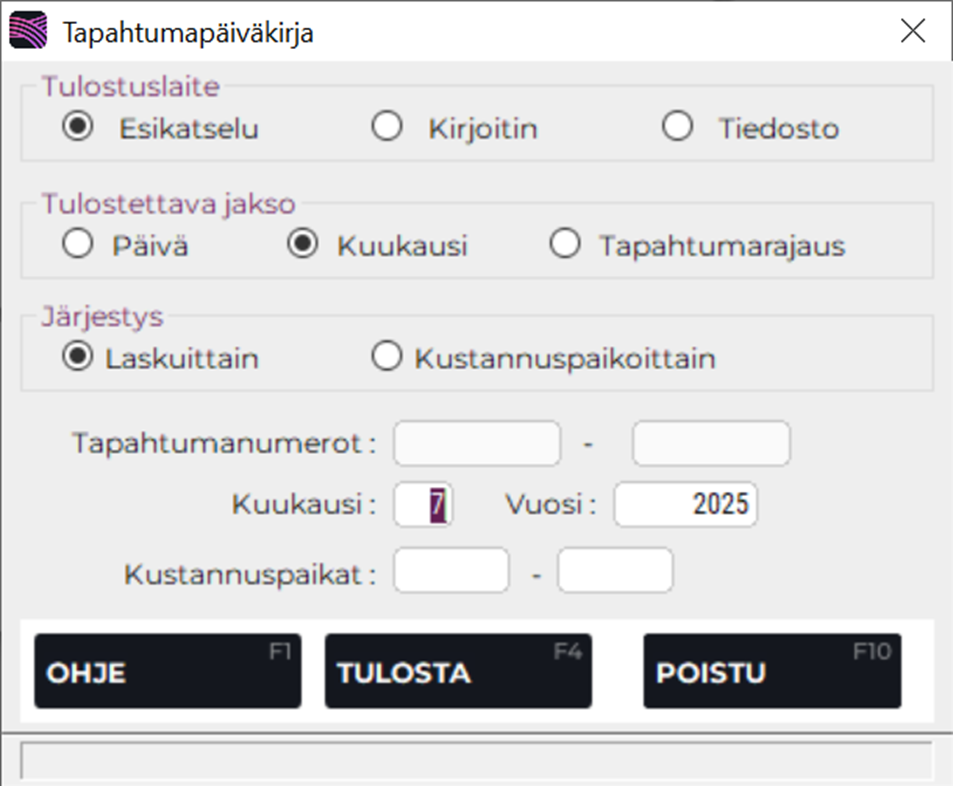Choose Tiedosto as the output destination

click(678, 126)
